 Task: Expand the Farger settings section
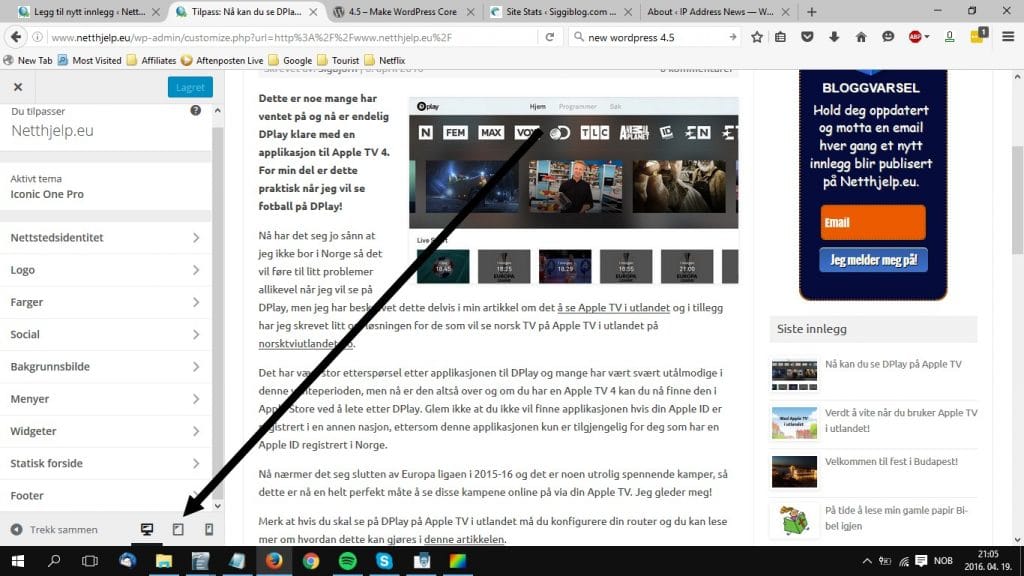[x=105, y=302]
